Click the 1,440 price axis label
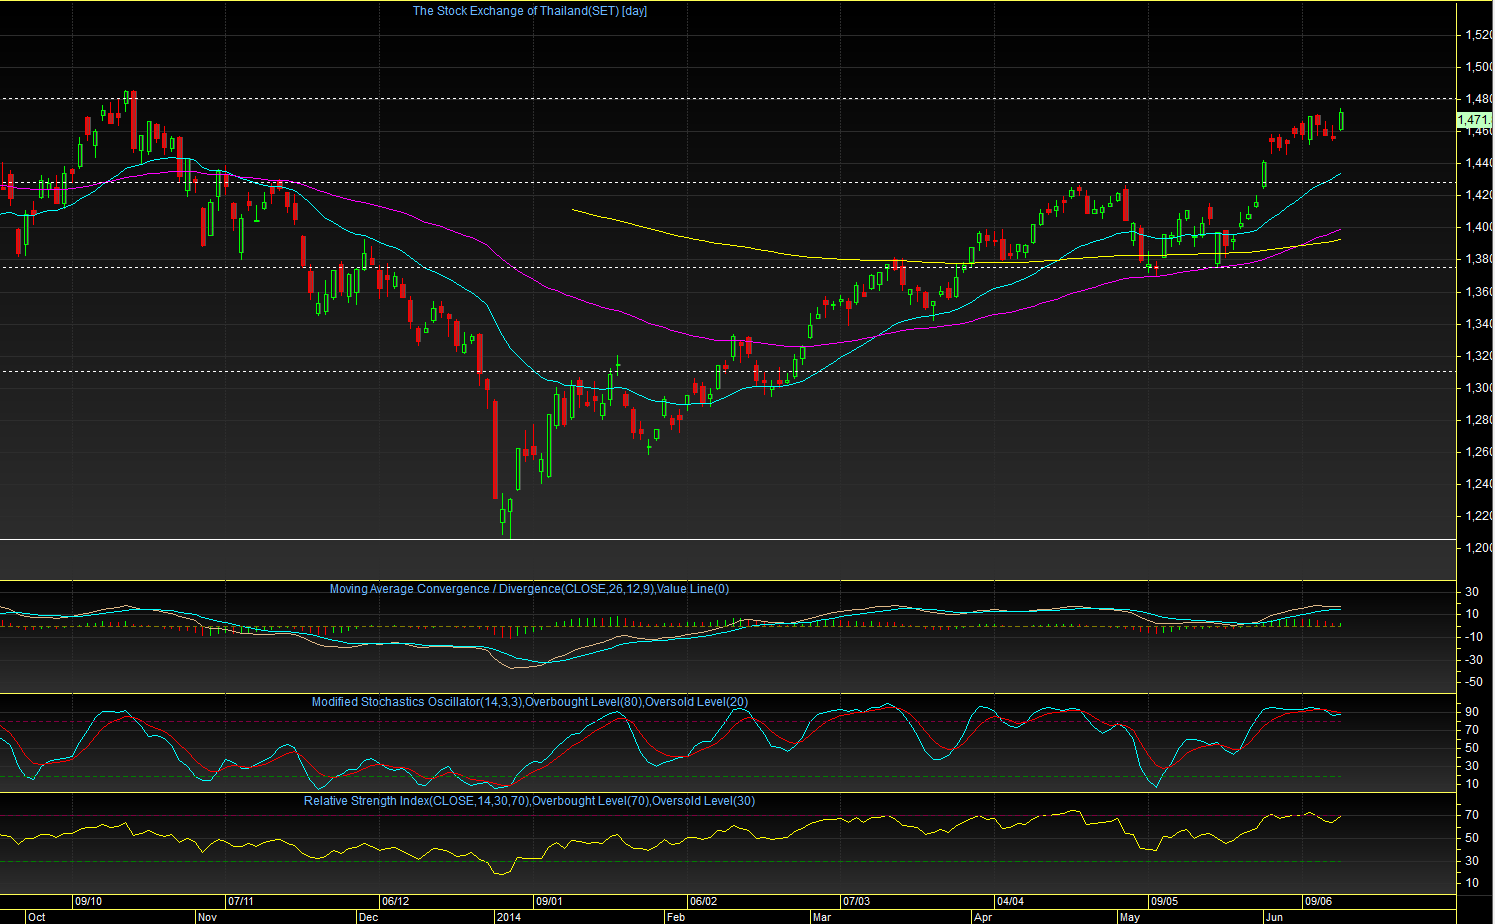Image resolution: width=1495 pixels, height=924 pixels. 1479,163
